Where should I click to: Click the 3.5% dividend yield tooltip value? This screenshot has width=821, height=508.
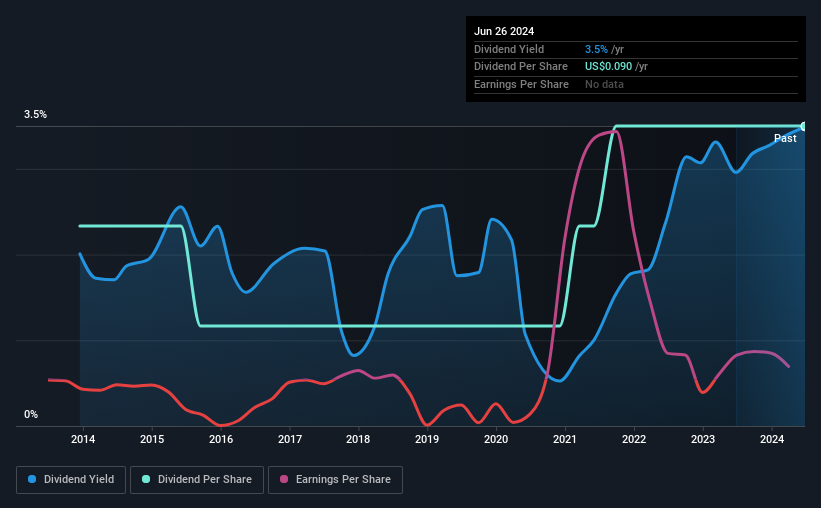pos(596,49)
